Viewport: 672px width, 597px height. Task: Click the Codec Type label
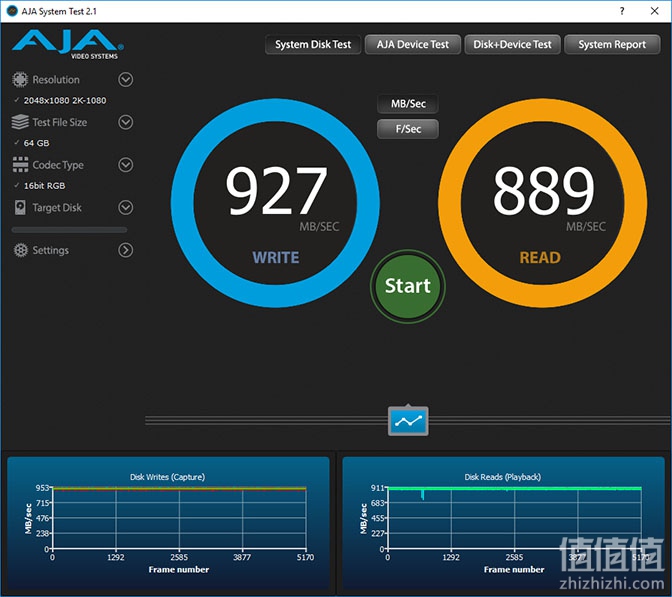[58, 165]
